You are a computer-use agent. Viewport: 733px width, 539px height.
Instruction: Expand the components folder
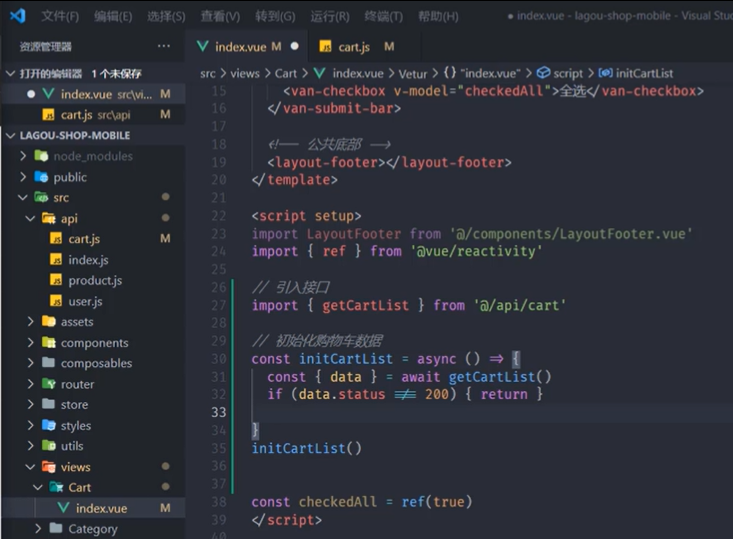coord(93,343)
